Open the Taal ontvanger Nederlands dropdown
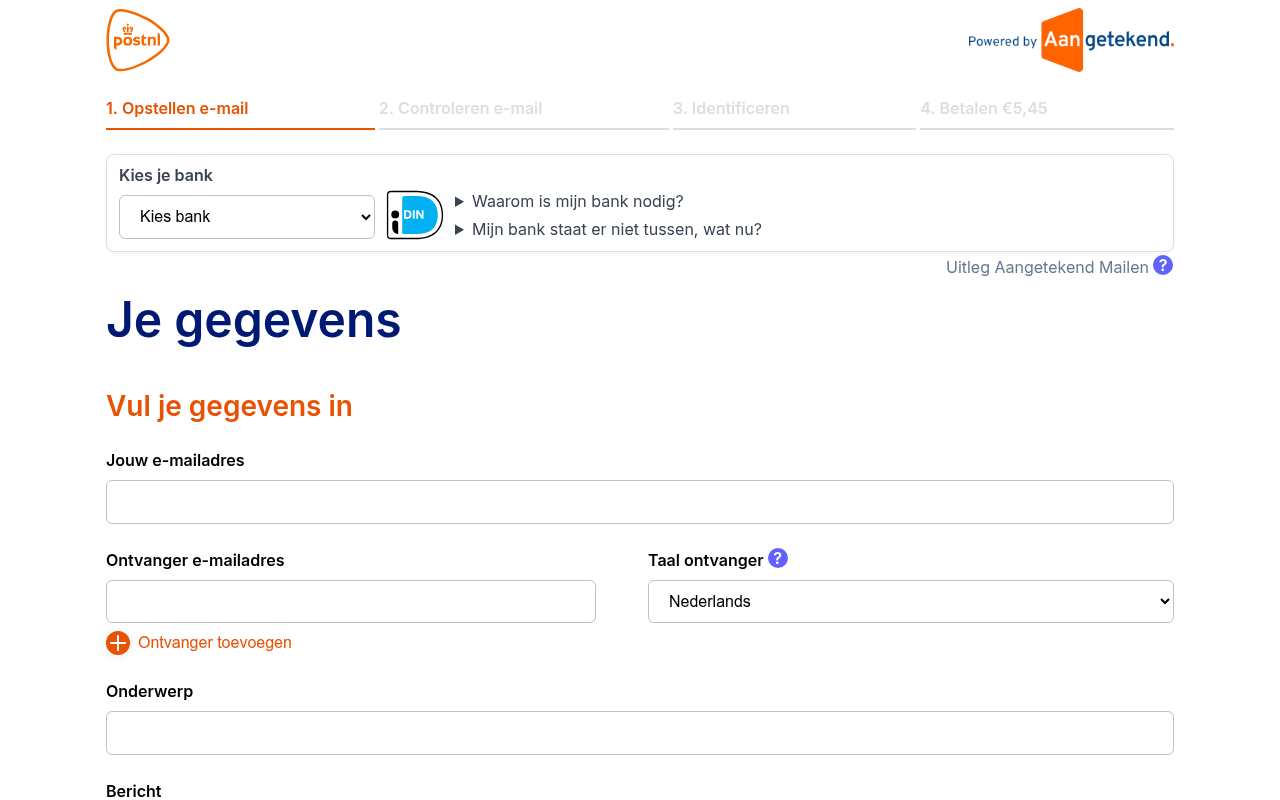Image resolution: width=1280 pixels, height=800 pixels. [911, 601]
